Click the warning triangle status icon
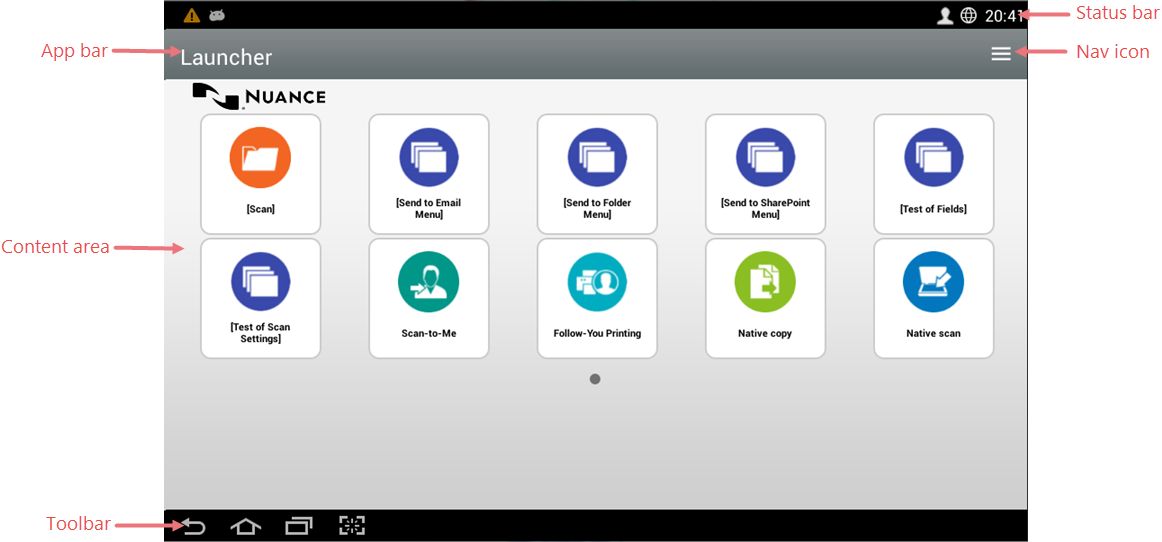 click(x=191, y=15)
